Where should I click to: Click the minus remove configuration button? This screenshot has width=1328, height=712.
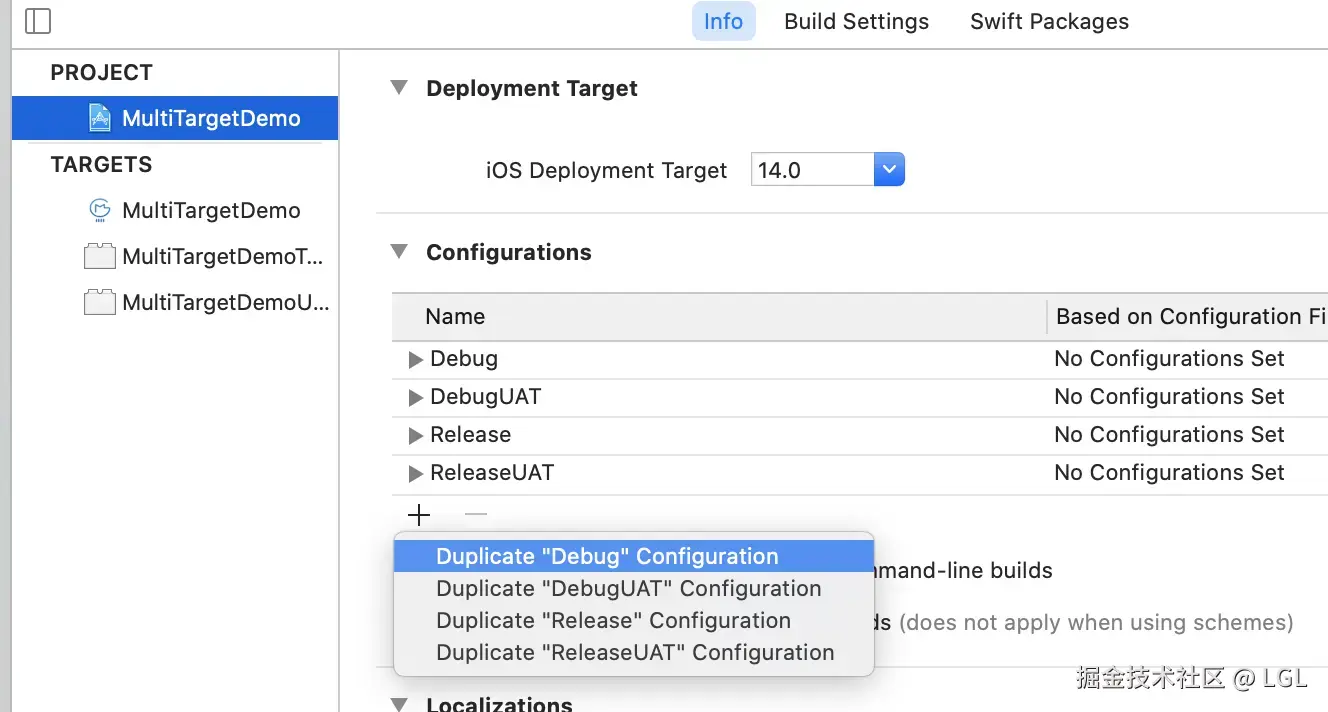[x=476, y=515]
